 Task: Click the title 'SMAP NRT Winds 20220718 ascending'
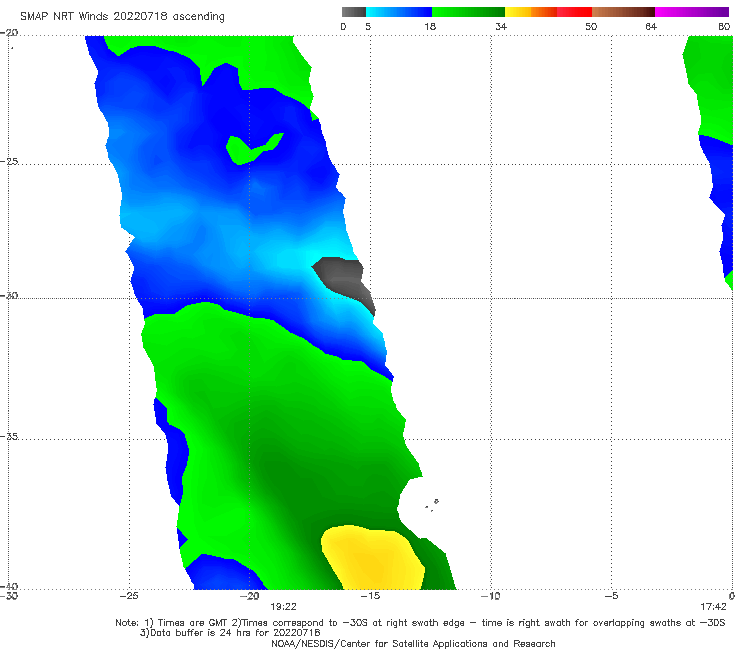[x=122, y=16]
